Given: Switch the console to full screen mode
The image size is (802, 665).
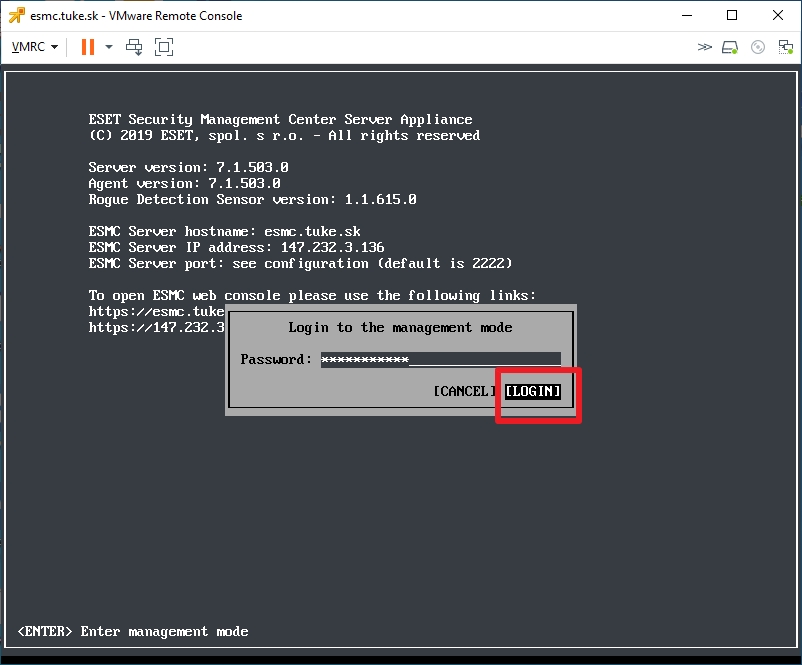Looking at the screenshot, I should point(164,47).
